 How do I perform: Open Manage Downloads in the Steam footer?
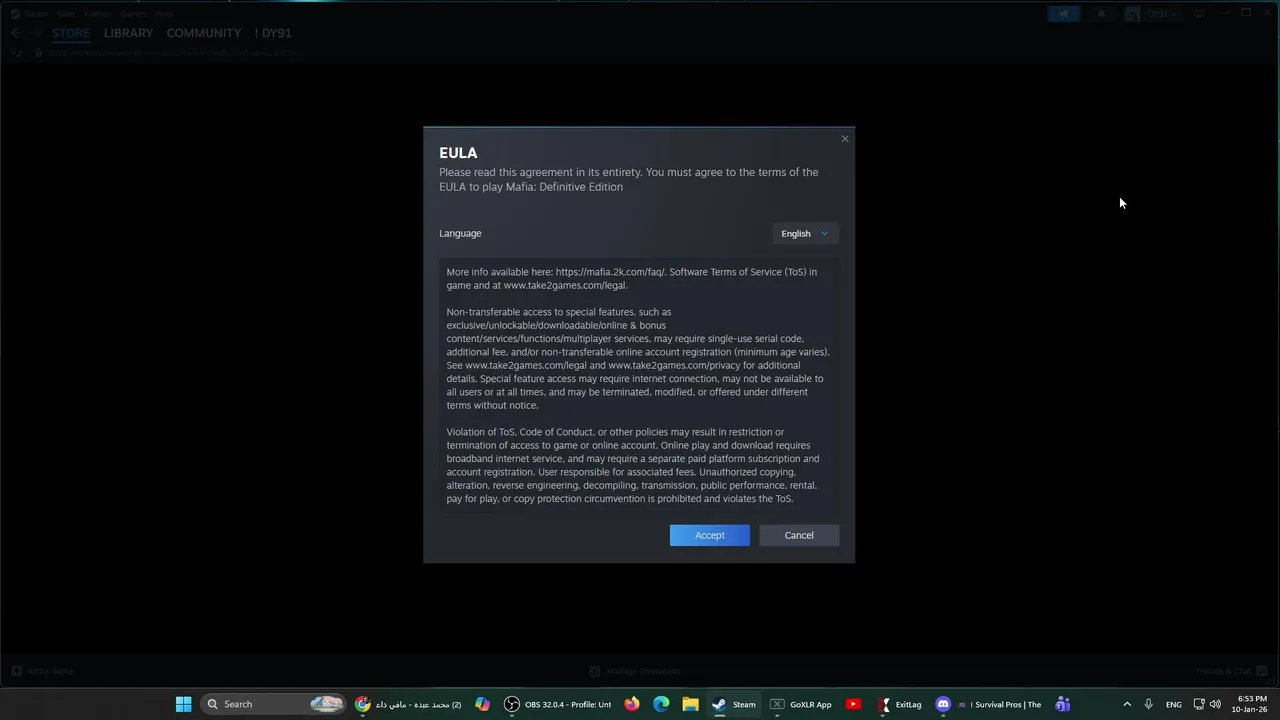click(635, 671)
